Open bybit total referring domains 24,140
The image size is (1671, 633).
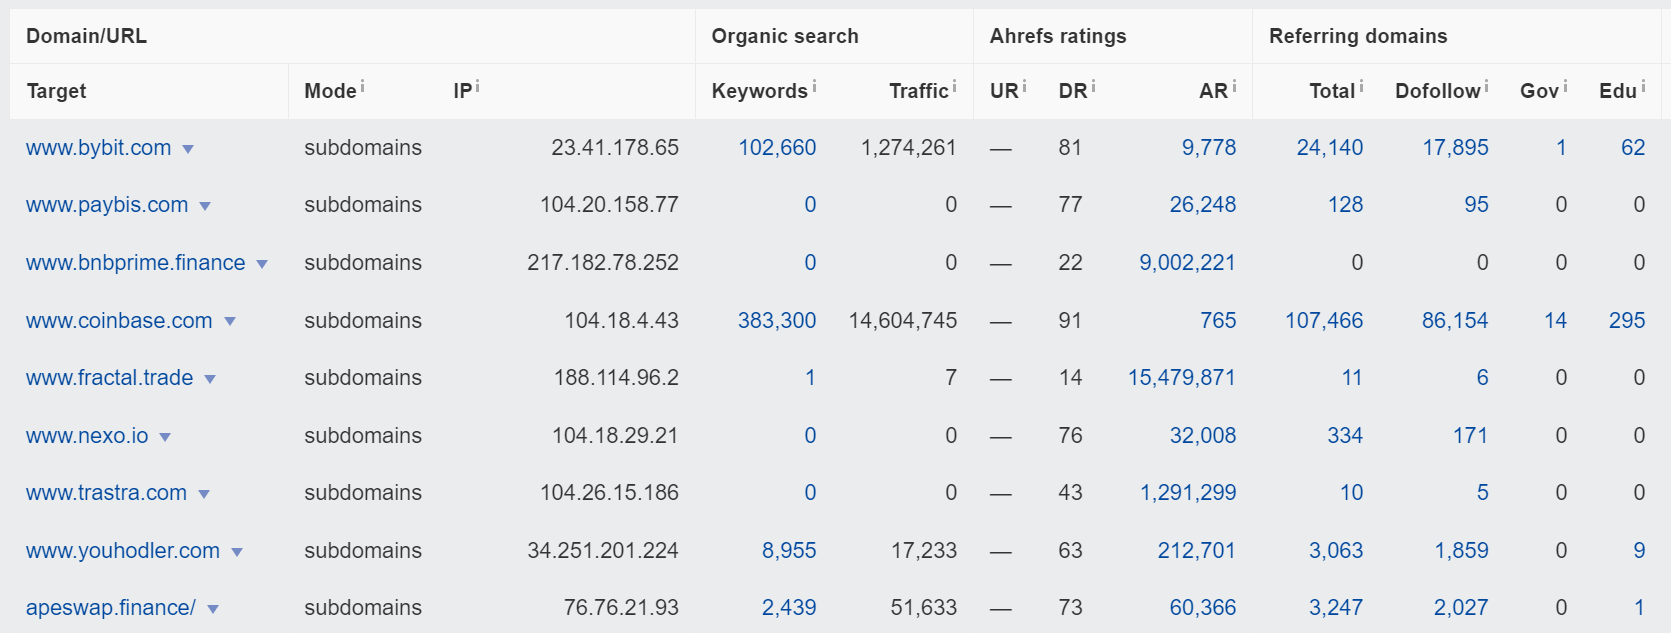point(1330,148)
